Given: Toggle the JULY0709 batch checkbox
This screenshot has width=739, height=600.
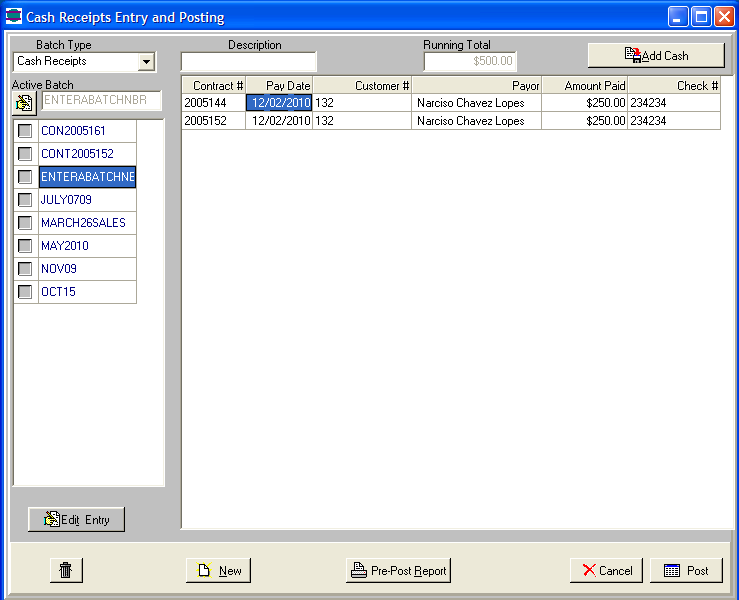Looking at the screenshot, I should click(25, 200).
